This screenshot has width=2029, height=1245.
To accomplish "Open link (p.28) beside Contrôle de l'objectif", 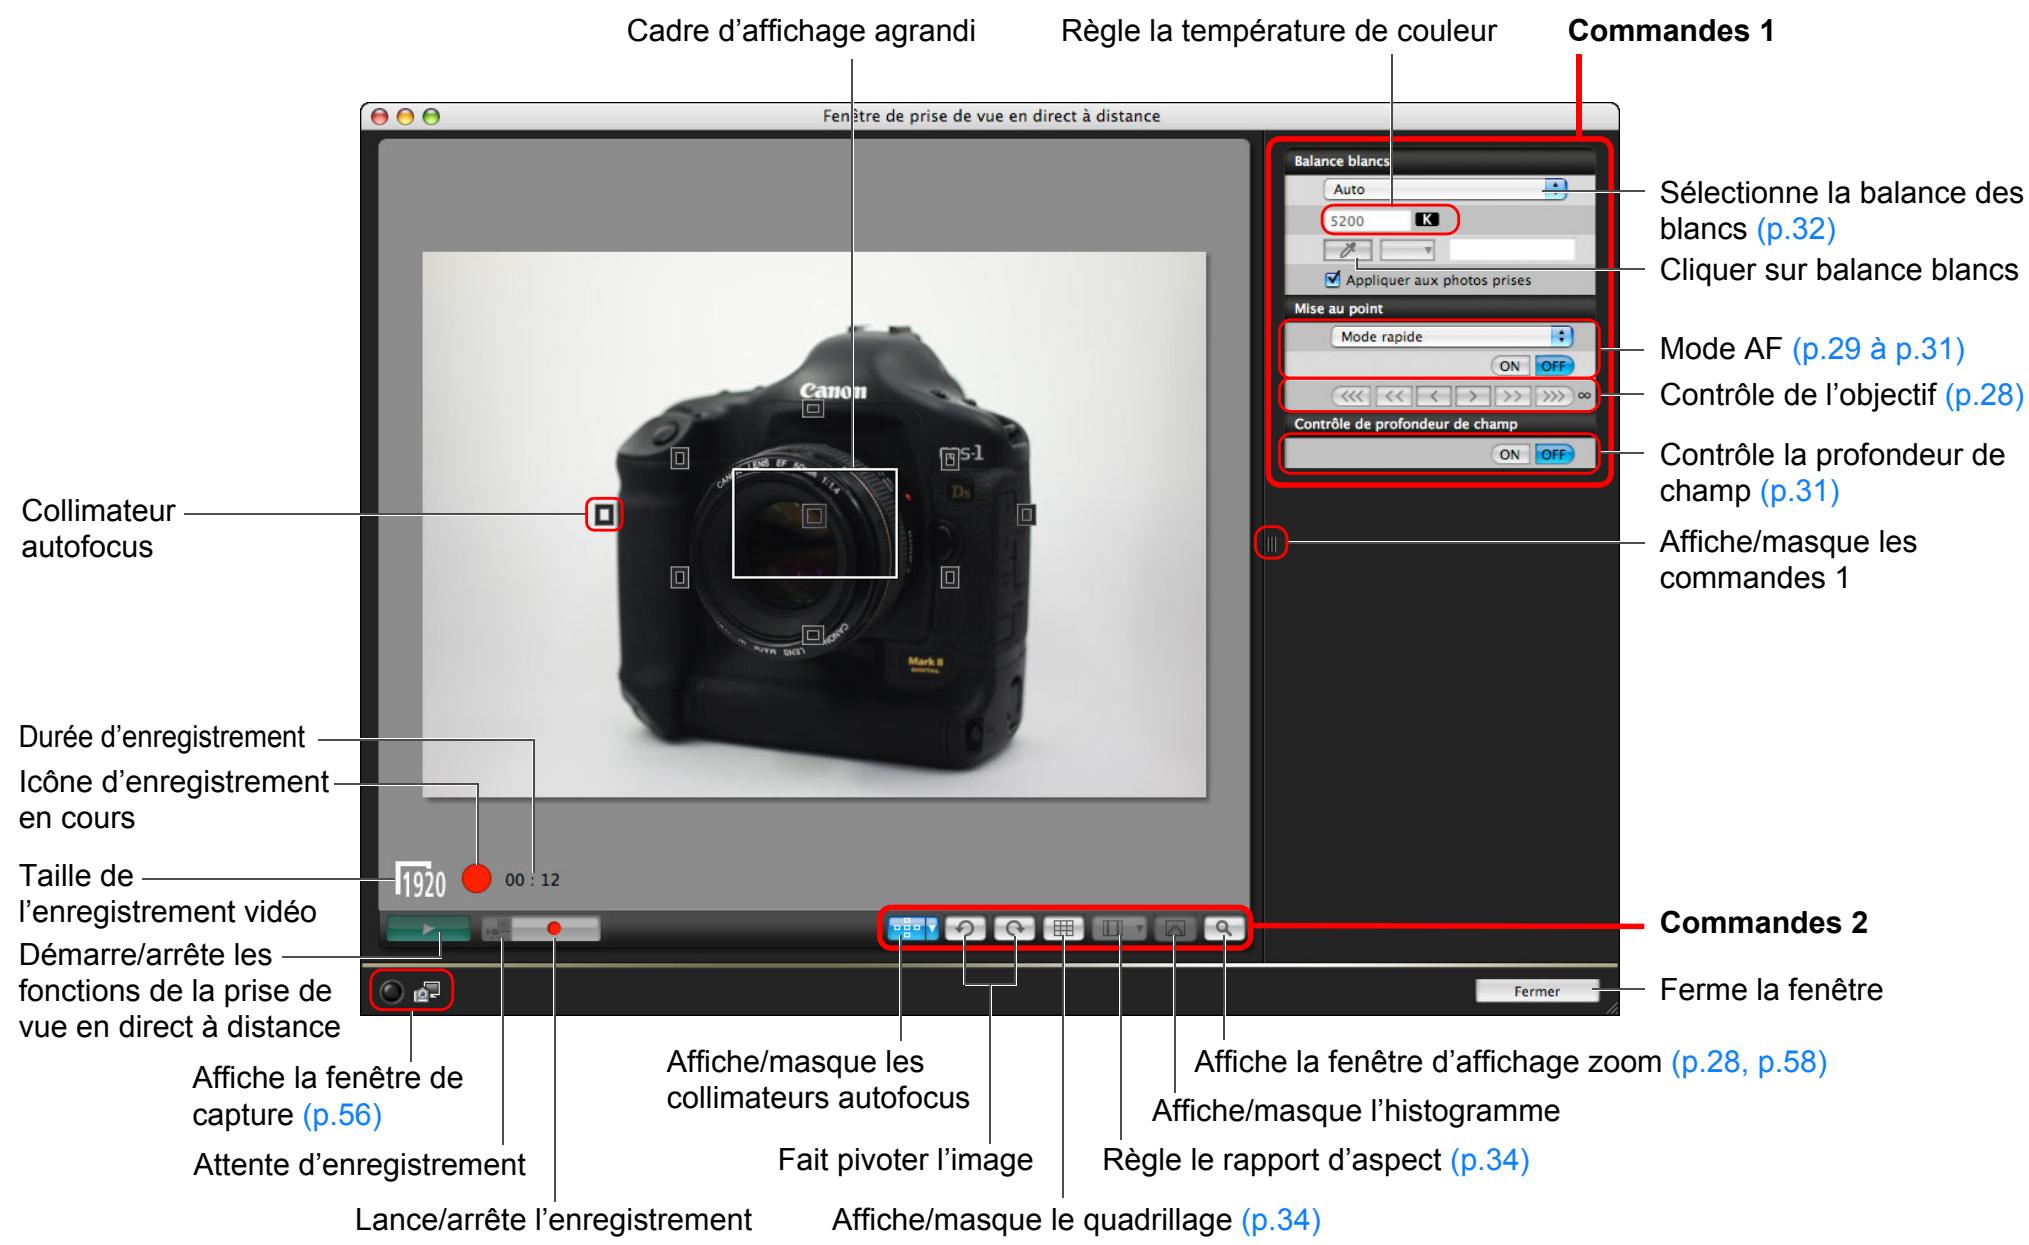I will coord(1985,395).
